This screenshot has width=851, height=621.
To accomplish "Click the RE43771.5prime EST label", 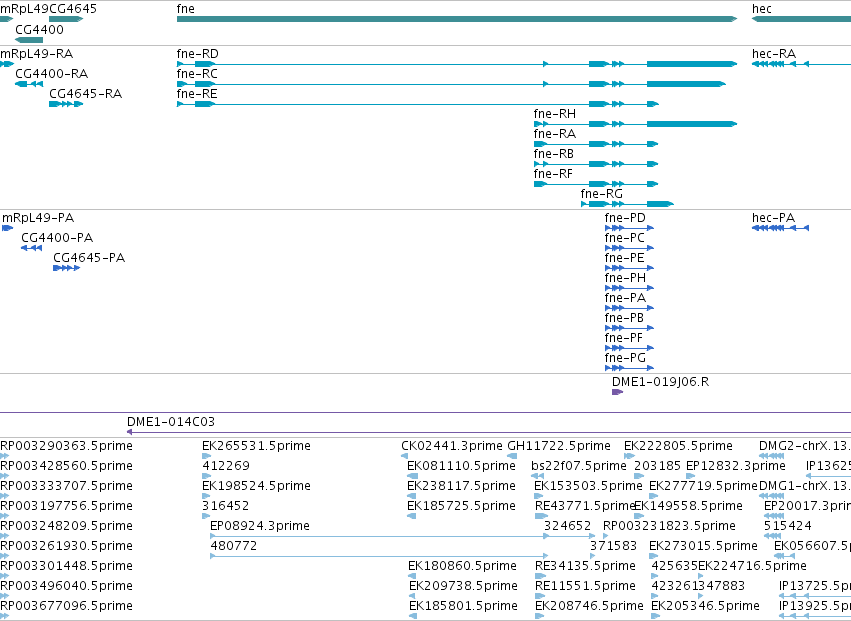I will point(585,506).
